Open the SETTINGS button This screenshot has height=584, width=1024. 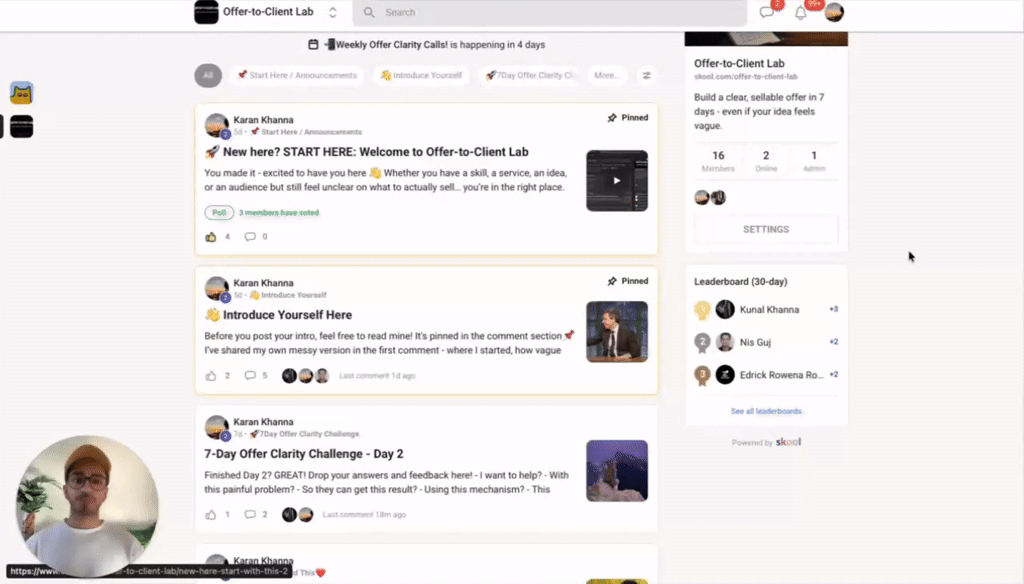tap(766, 229)
